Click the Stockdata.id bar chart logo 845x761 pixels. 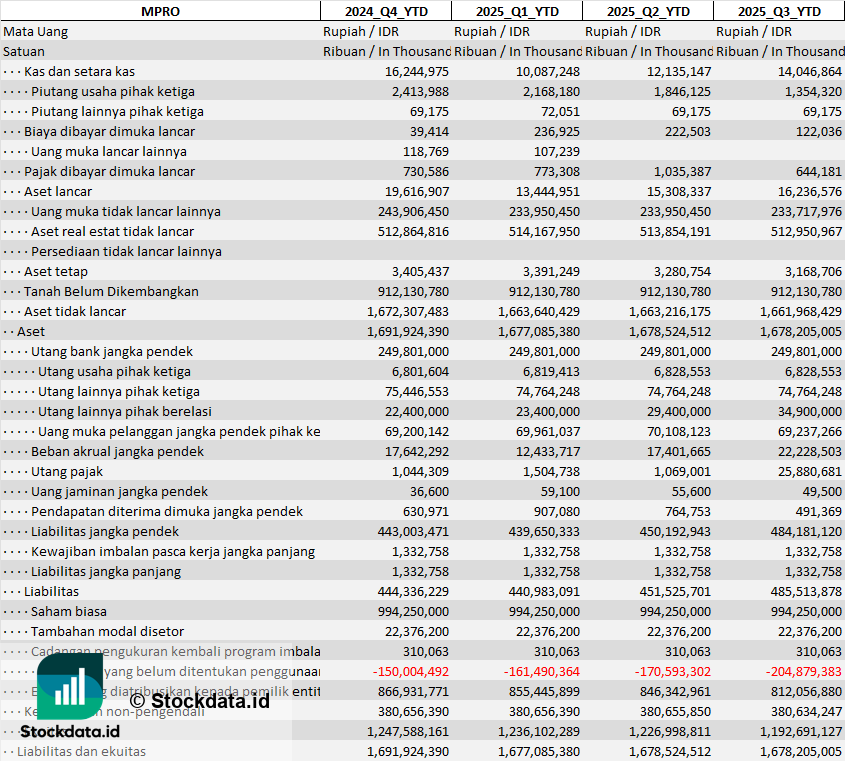69,687
